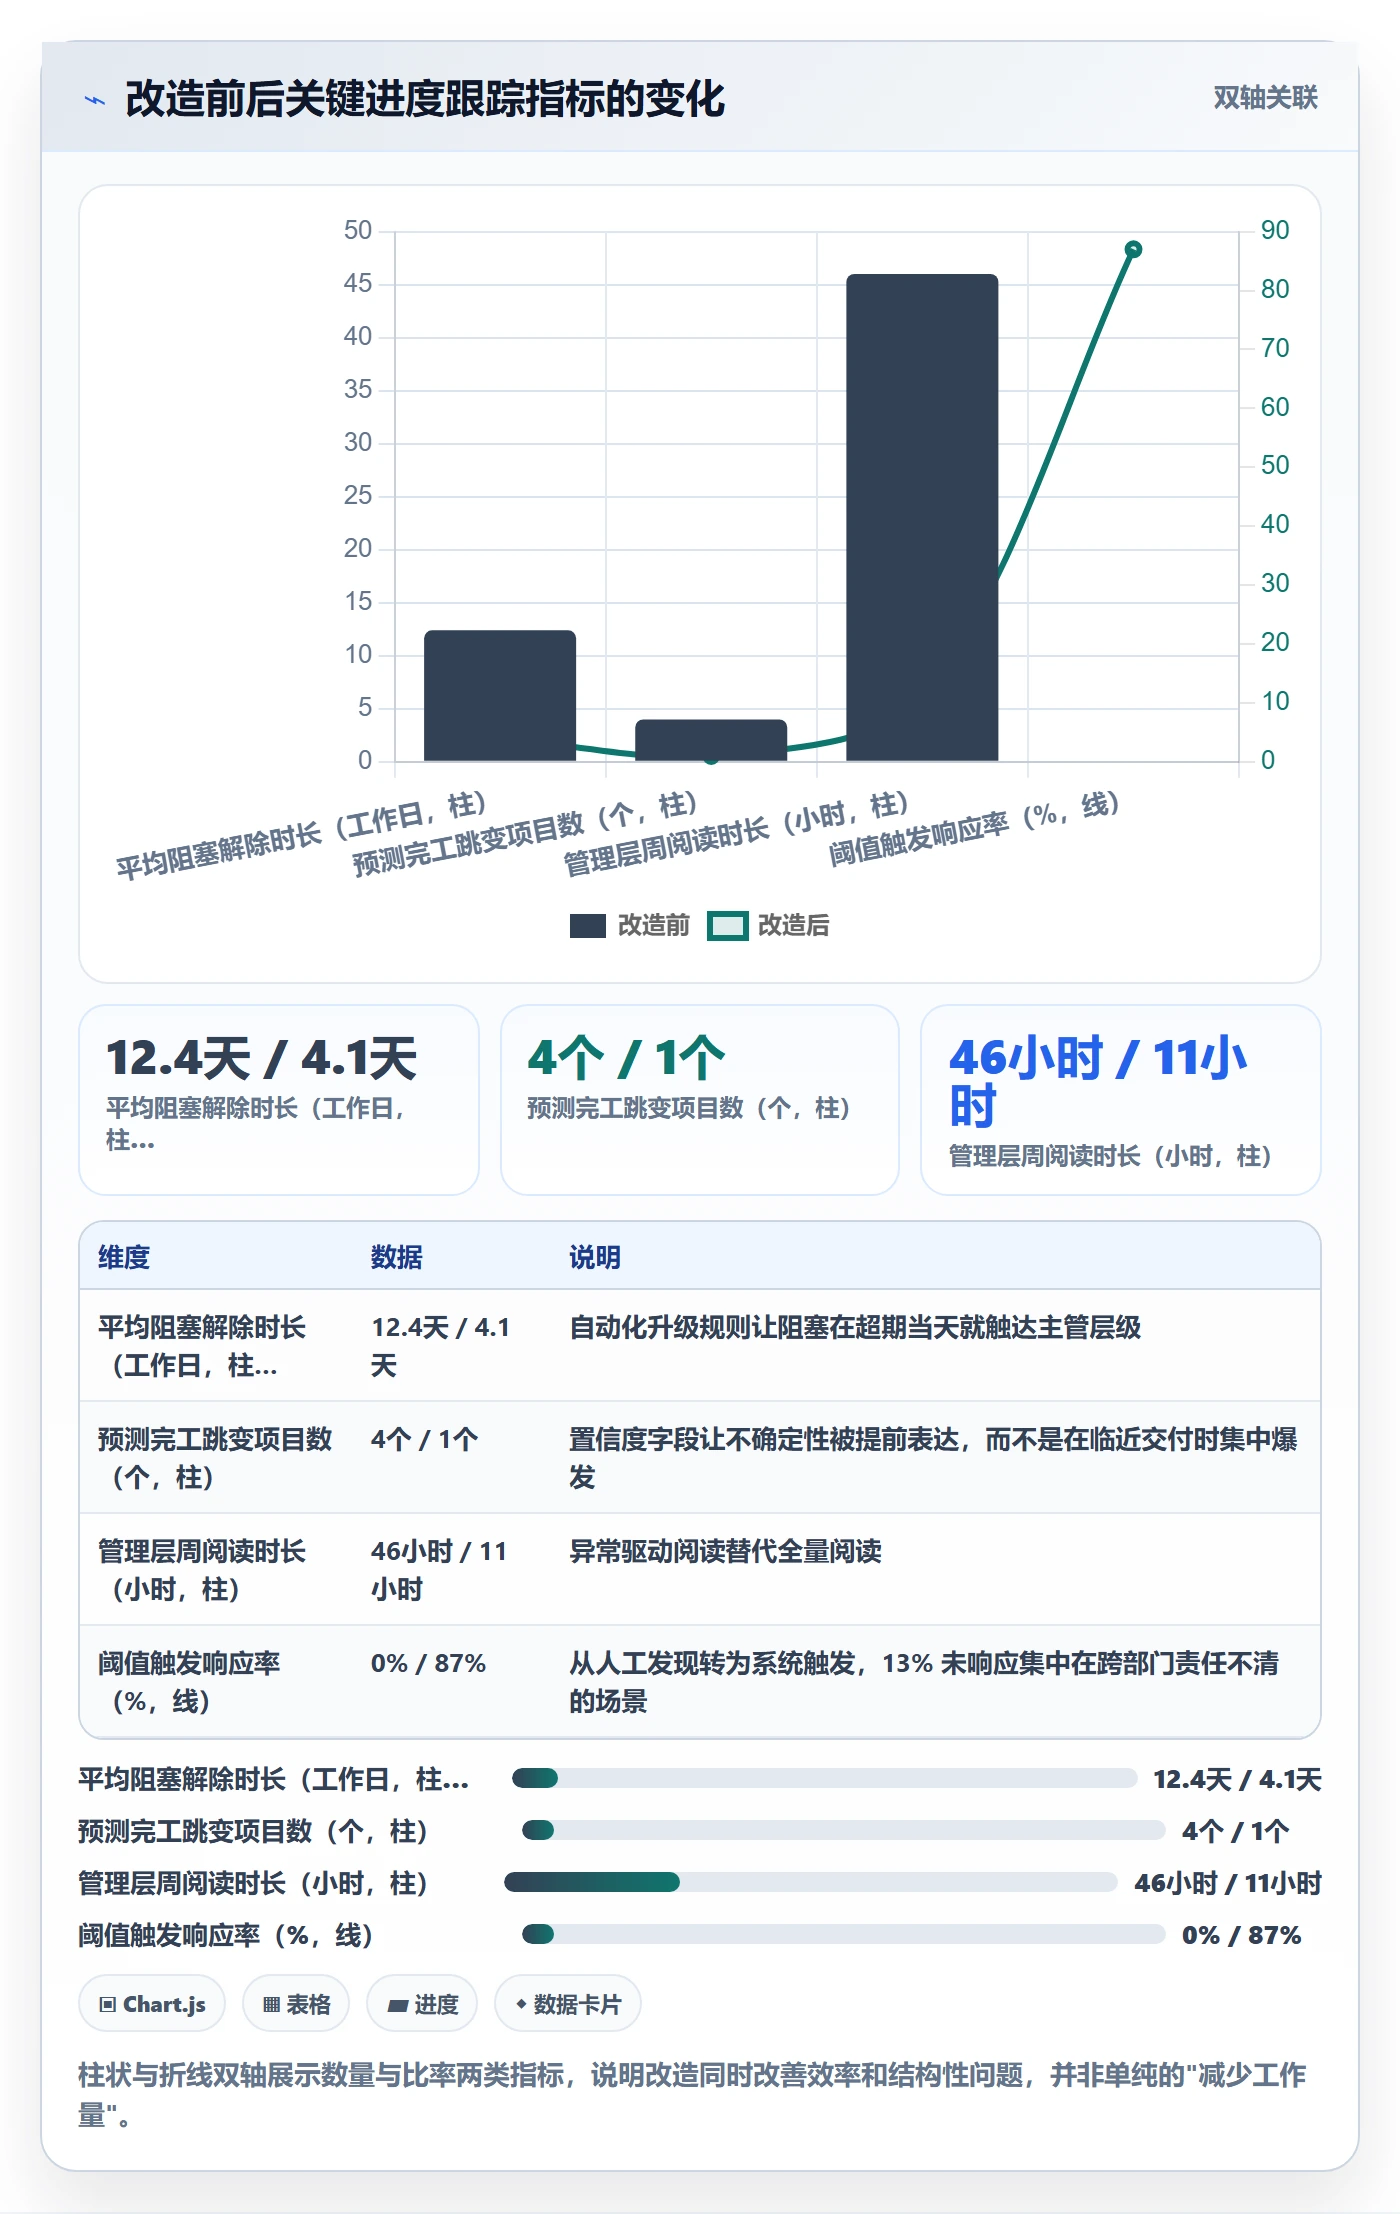Viewport: 1400px width, 2214px height.
Task: Click the 数据 table column header
Action: pyautogui.click(x=396, y=1257)
